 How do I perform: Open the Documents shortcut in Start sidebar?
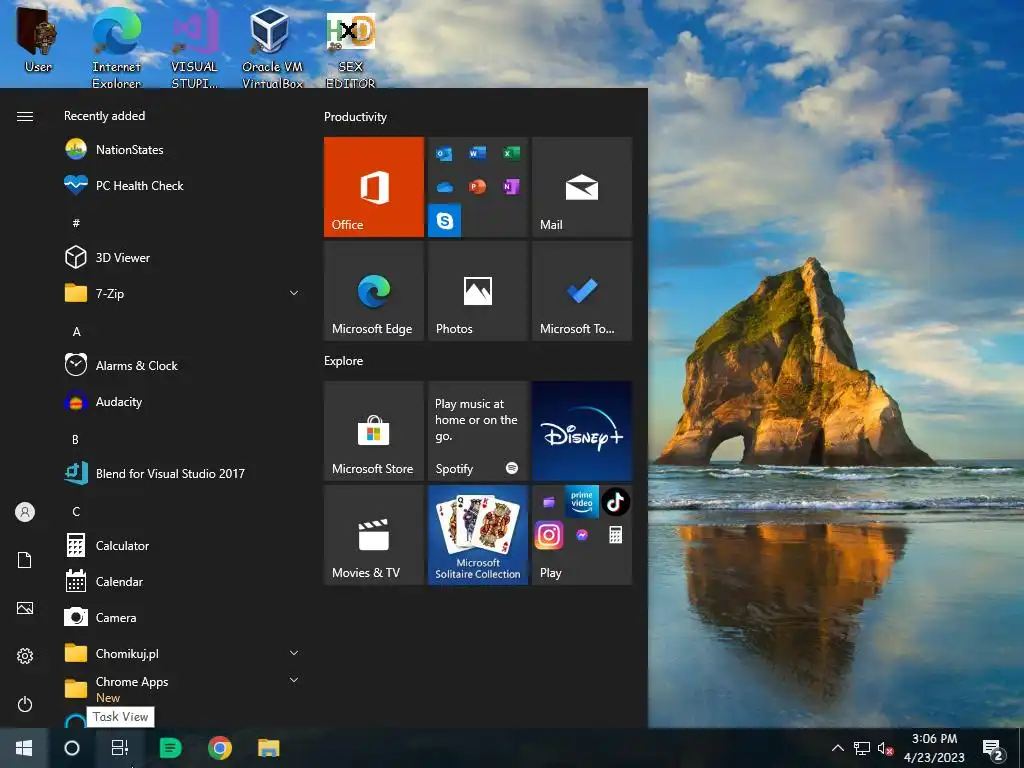coord(25,560)
